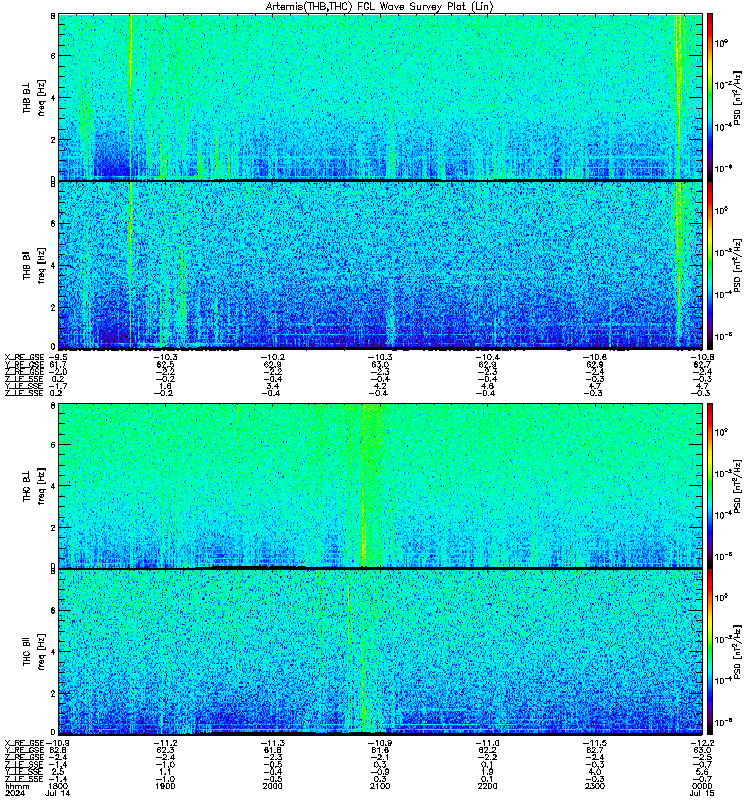Screen dimensions: 750x800
Task: Click the '2200' time tick label
Action: pos(487,786)
